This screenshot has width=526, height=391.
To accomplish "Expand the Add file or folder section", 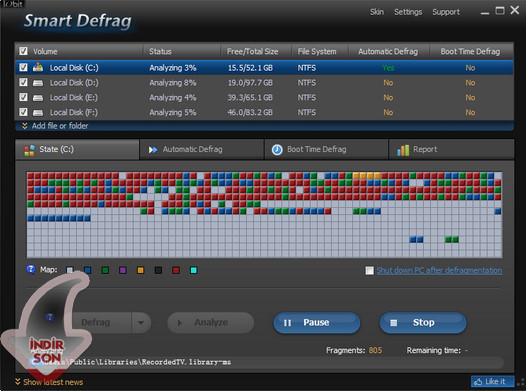I will tap(55, 126).
